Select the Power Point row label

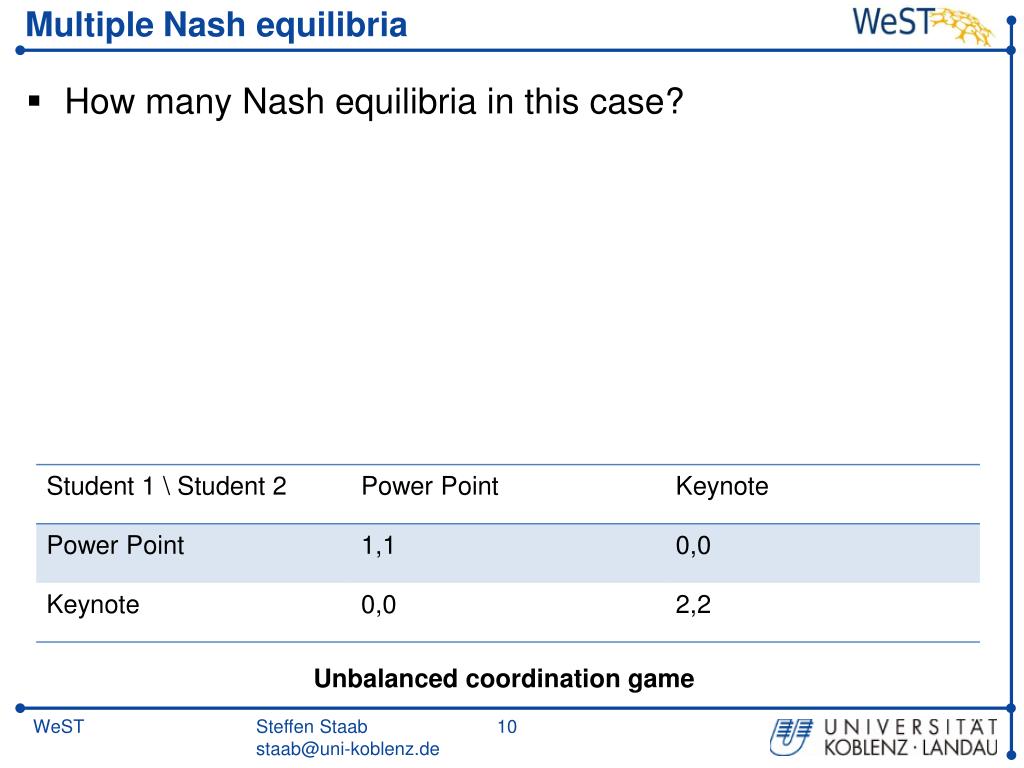116,545
